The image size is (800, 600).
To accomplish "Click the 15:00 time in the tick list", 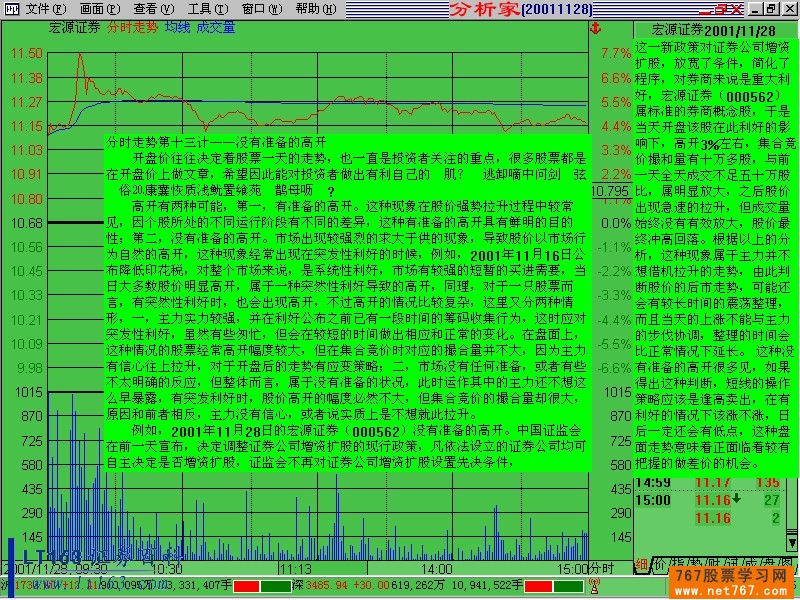I will pos(653,500).
